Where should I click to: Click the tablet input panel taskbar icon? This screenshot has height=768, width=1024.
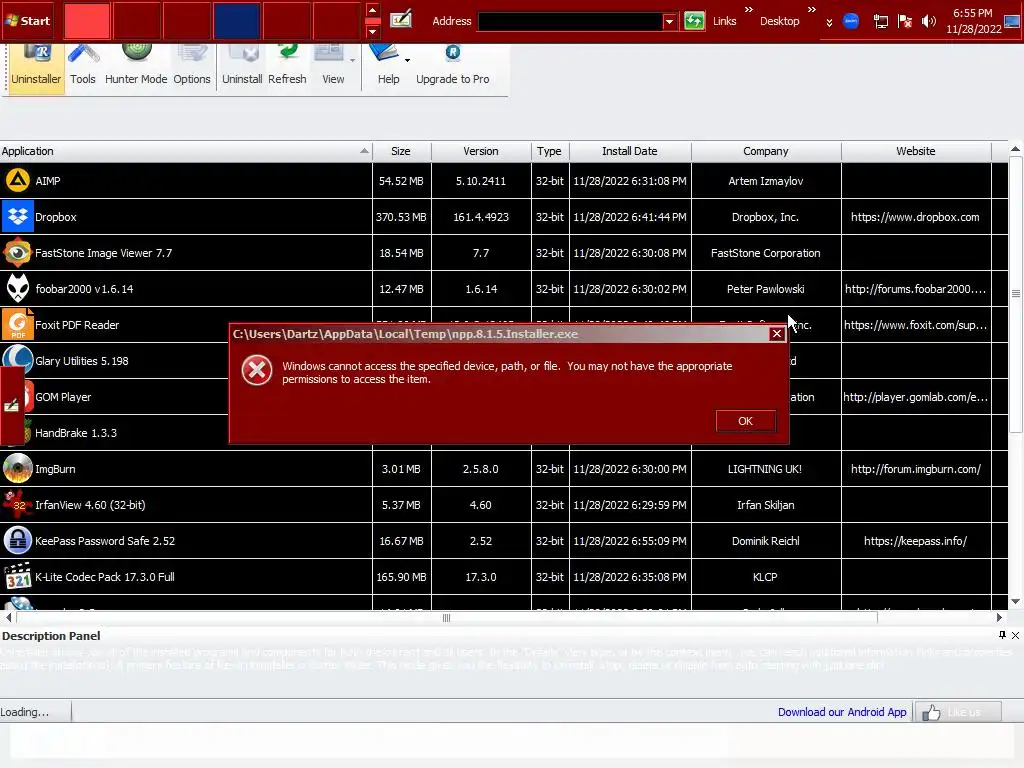click(401, 20)
